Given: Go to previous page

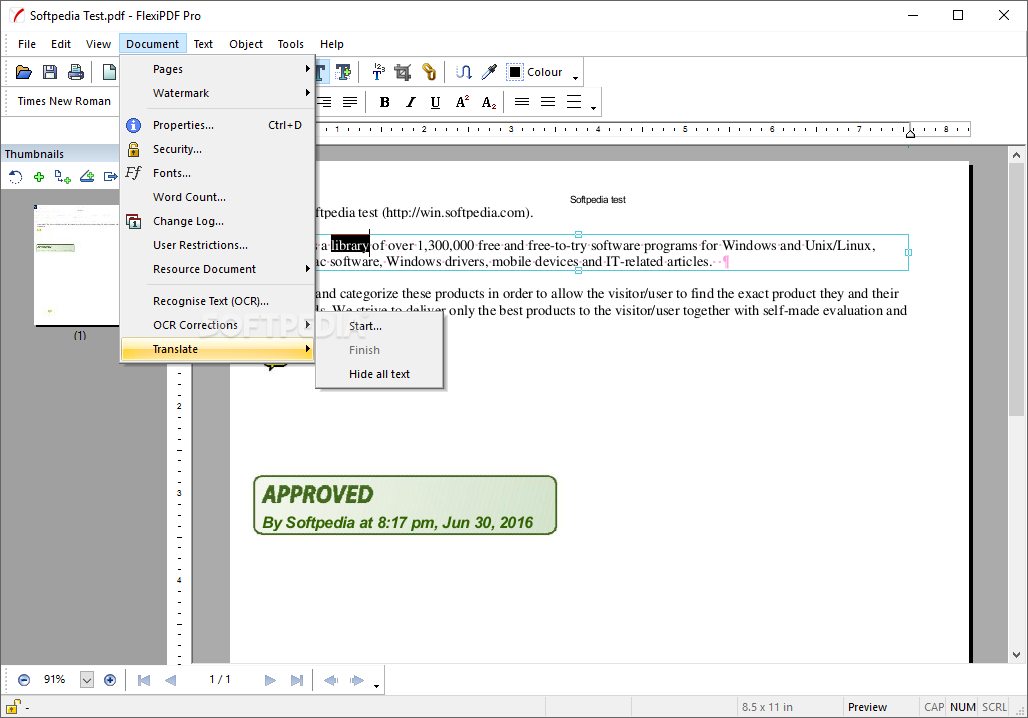Looking at the screenshot, I should 170,680.
